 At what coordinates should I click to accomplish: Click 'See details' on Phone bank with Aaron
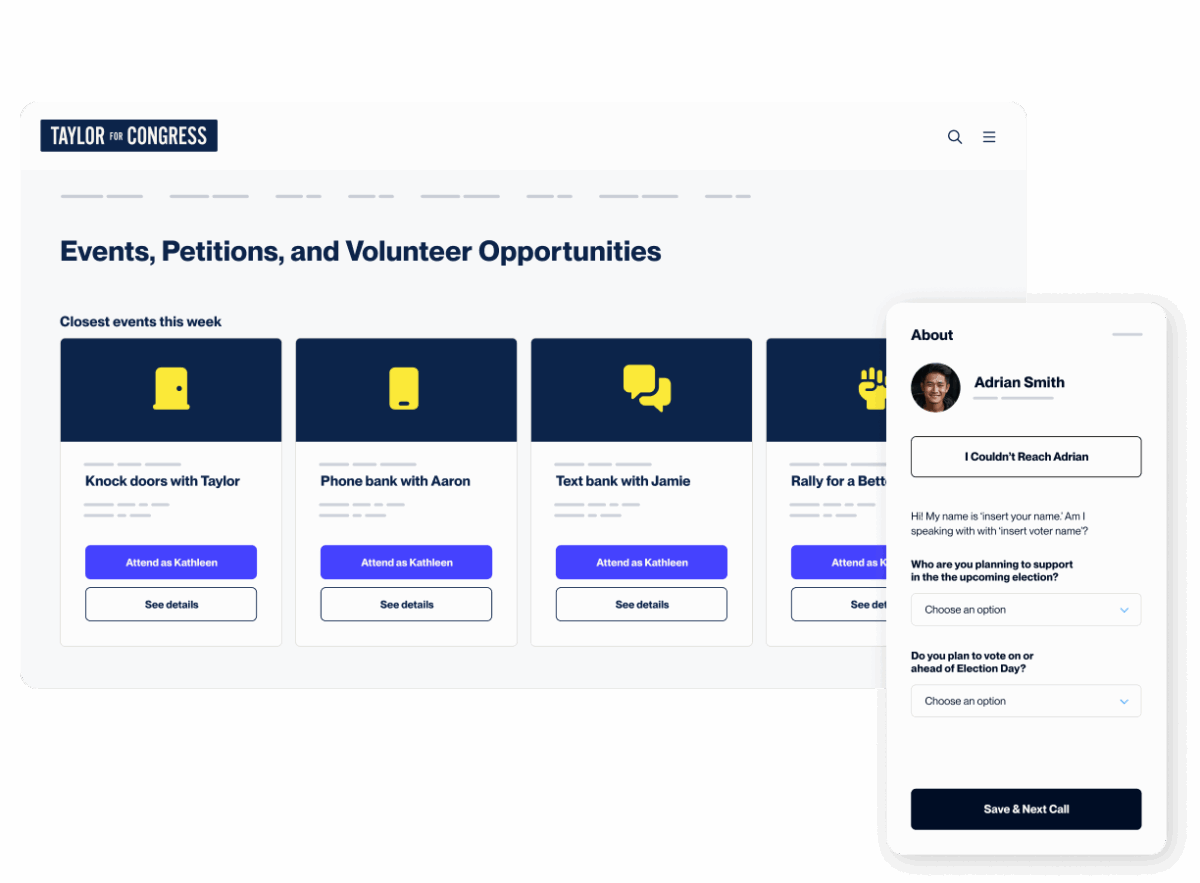[405, 604]
